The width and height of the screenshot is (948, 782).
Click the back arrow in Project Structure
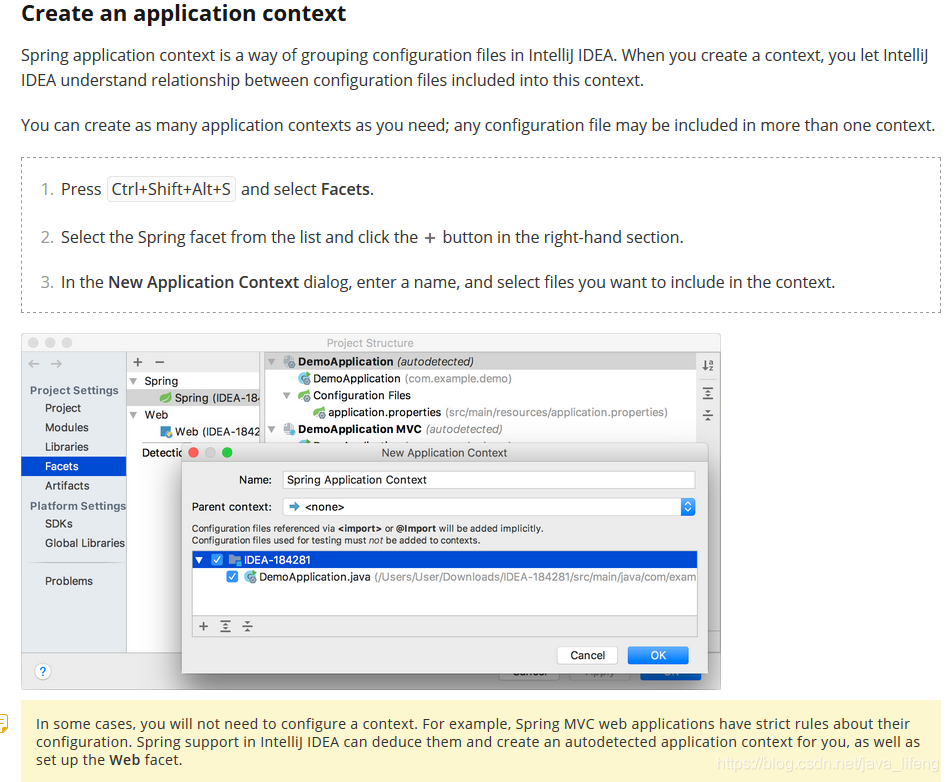click(x=34, y=363)
